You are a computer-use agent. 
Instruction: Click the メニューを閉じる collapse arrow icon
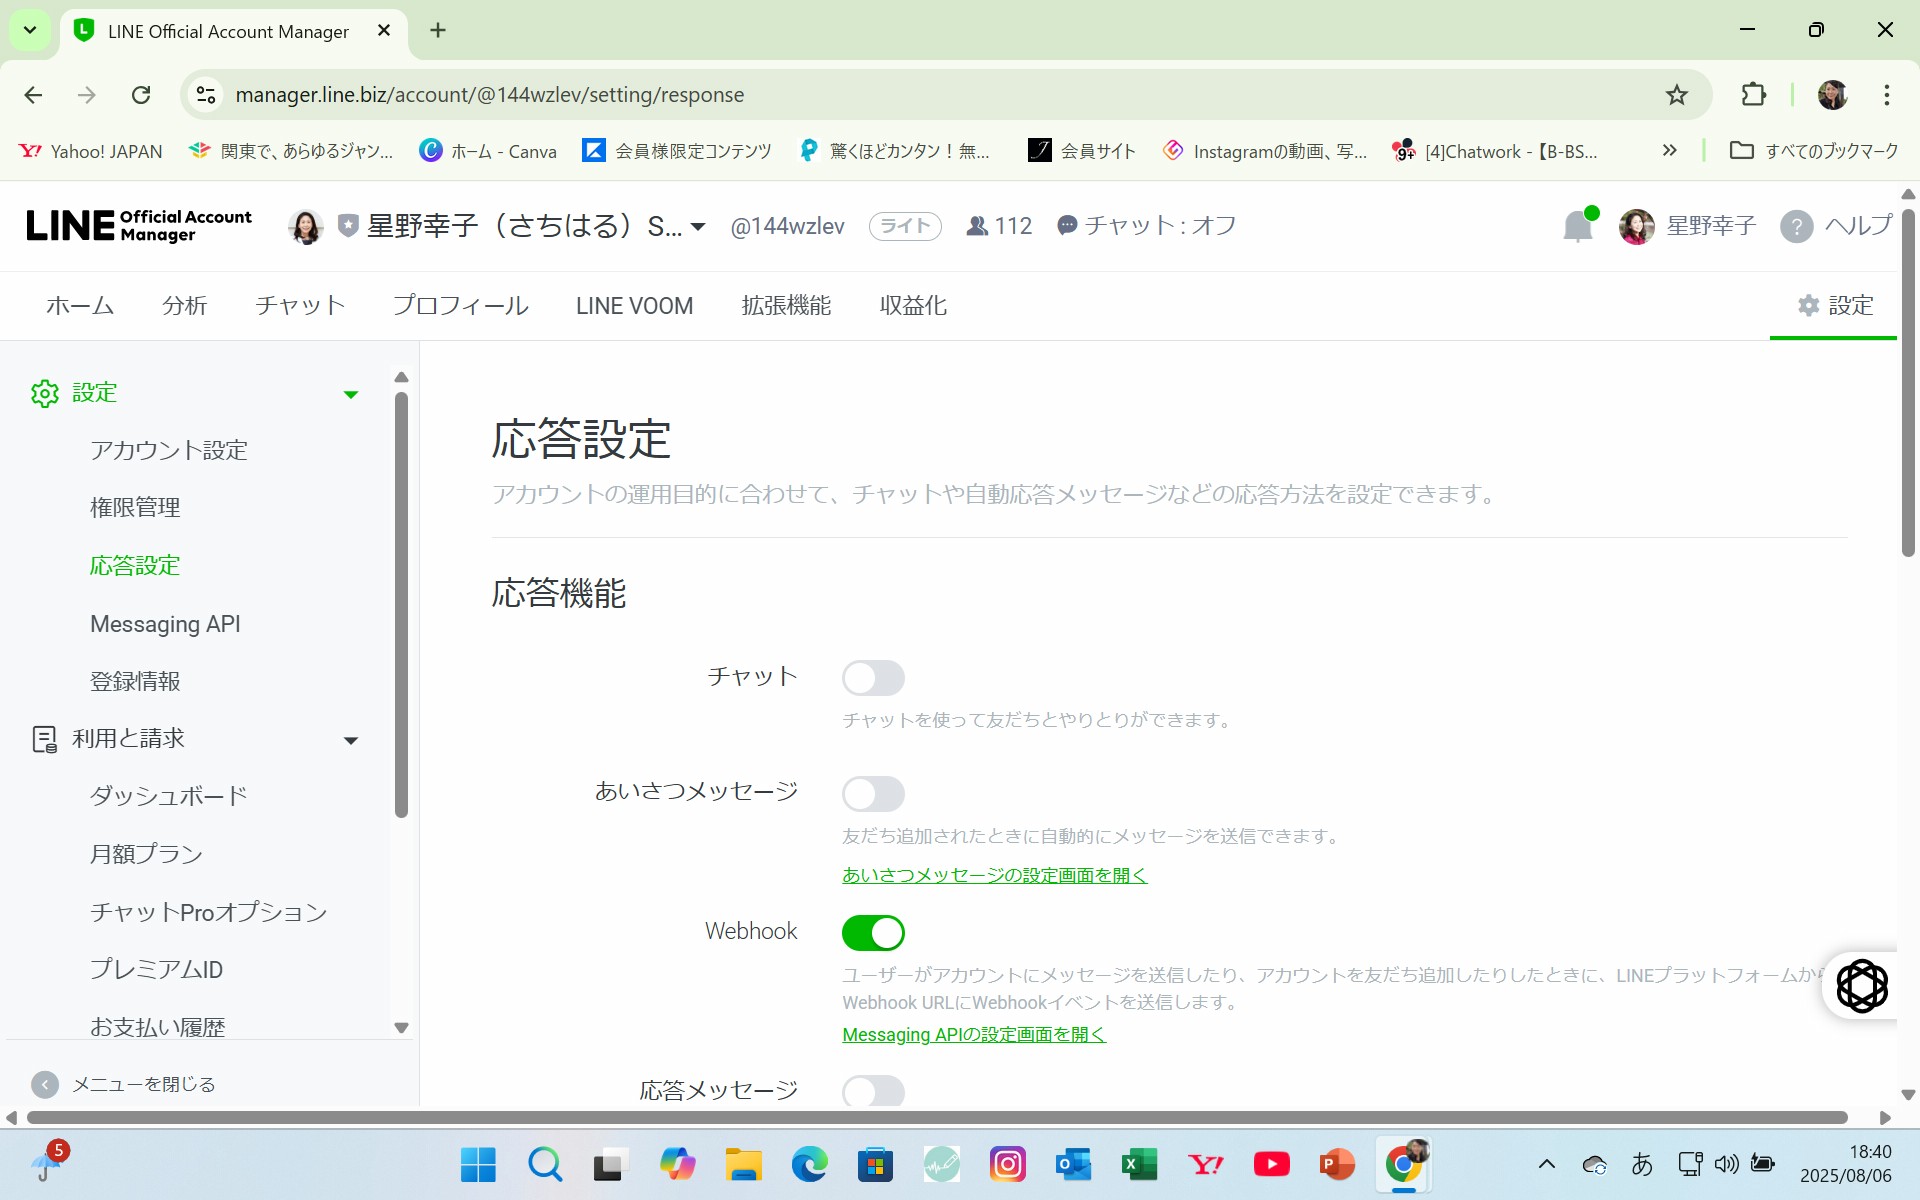click(45, 1084)
